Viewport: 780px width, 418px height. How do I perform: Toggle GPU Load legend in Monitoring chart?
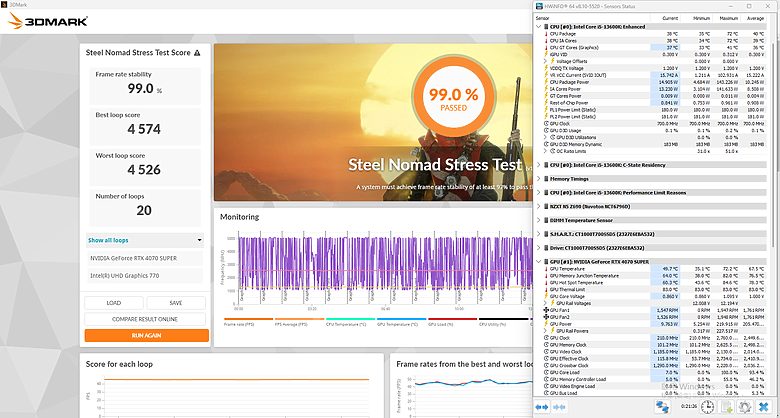point(452,322)
